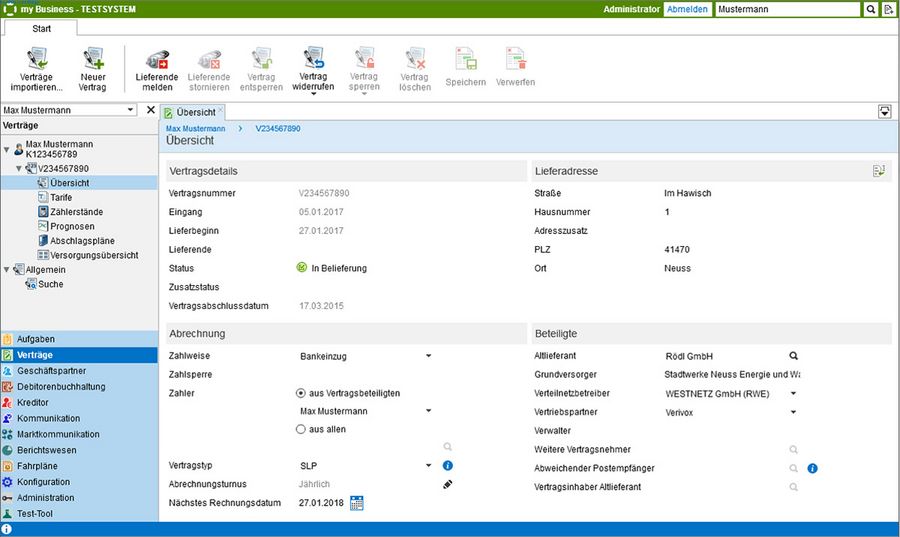This screenshot has width=900, height=537.
Task: Select Suche under Allgemein
Action: pos(51,284)
